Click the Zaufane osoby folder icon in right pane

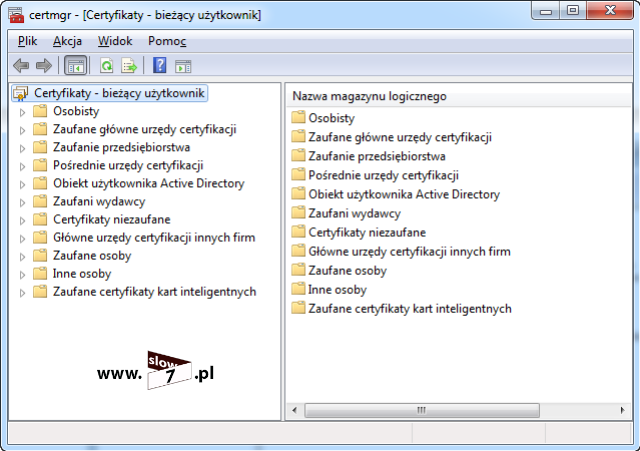(298, 270)
